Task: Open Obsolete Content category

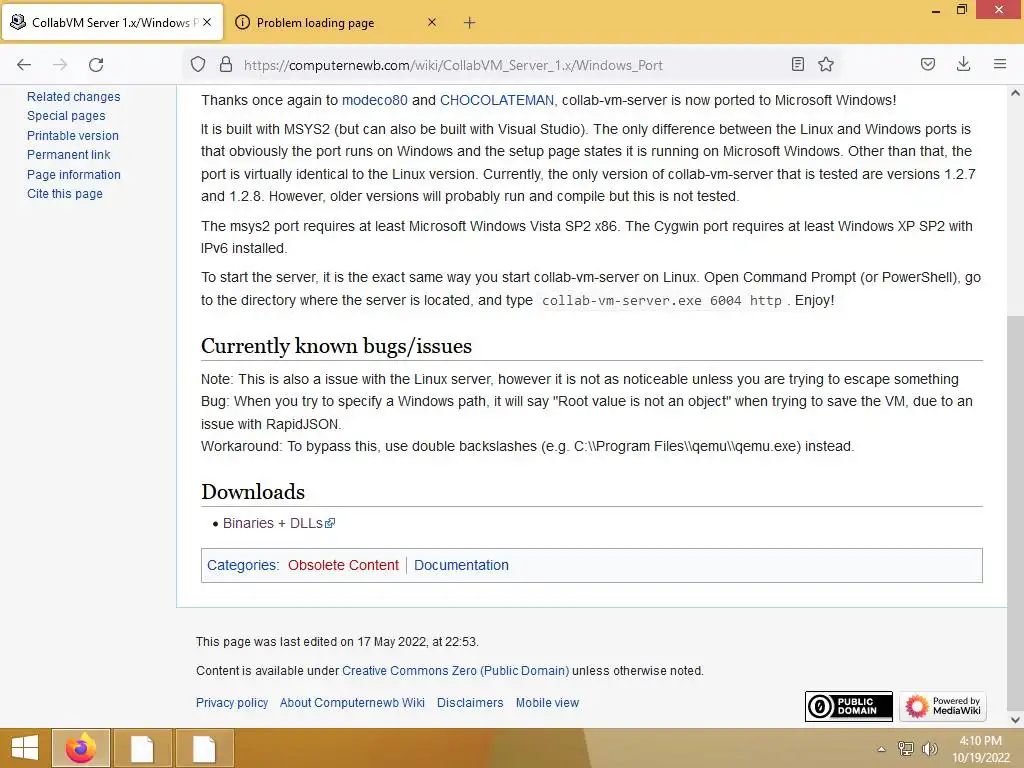Action: 343,565
